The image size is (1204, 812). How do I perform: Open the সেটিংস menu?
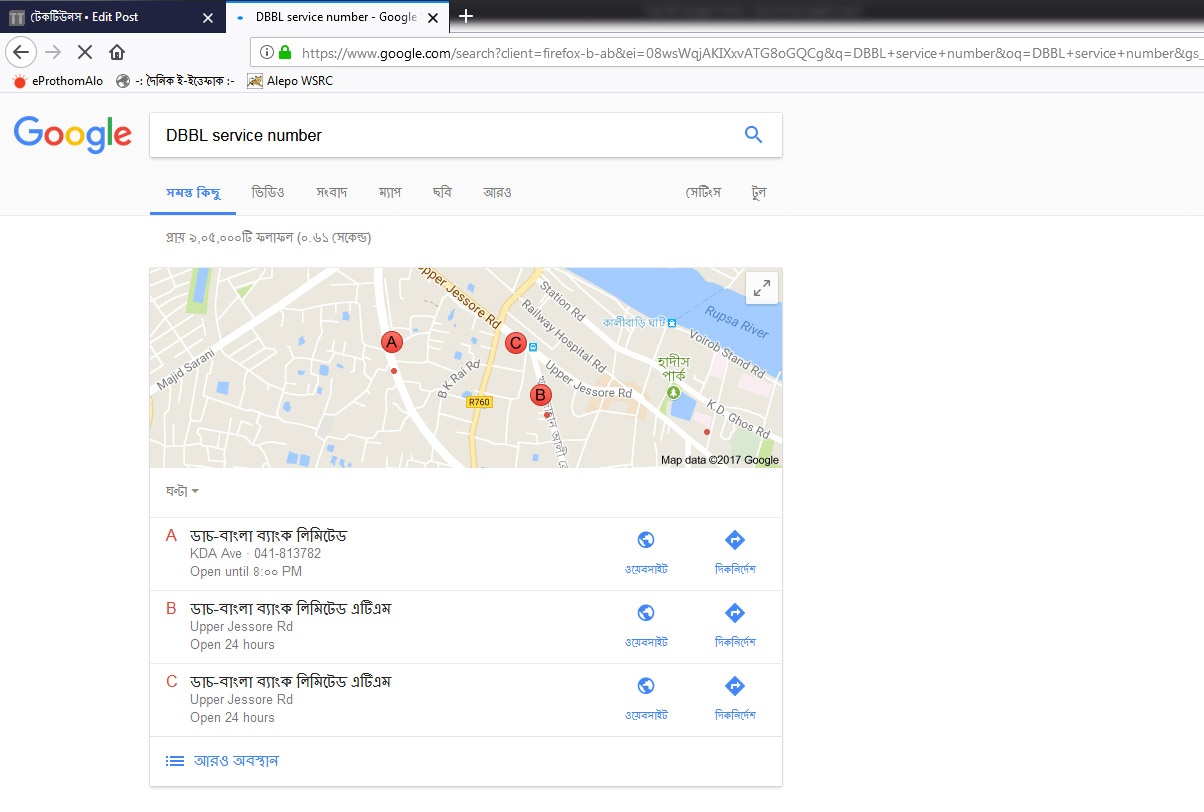(x=703, y=192)
